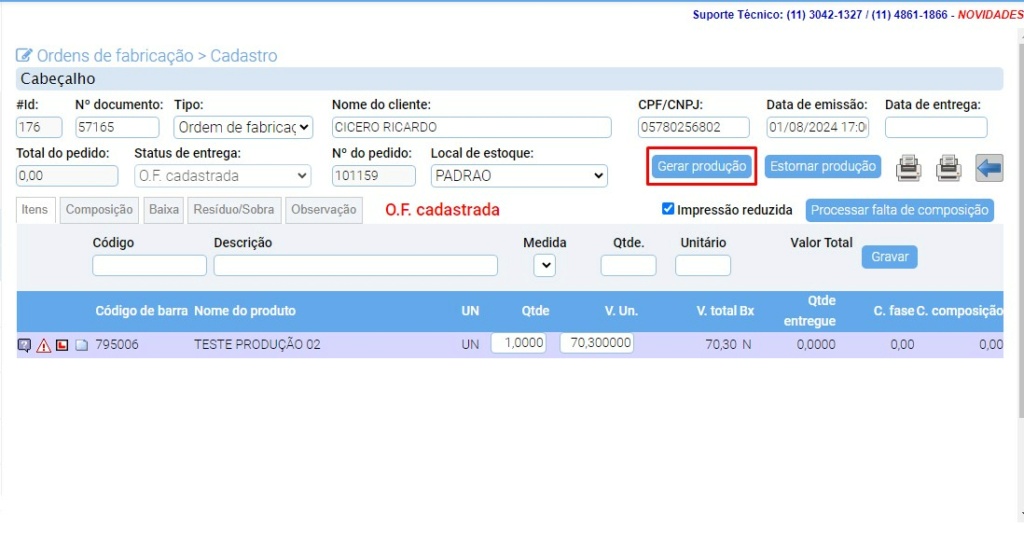
Task: Click the #Id input field
Action: (x=39, y=127)
